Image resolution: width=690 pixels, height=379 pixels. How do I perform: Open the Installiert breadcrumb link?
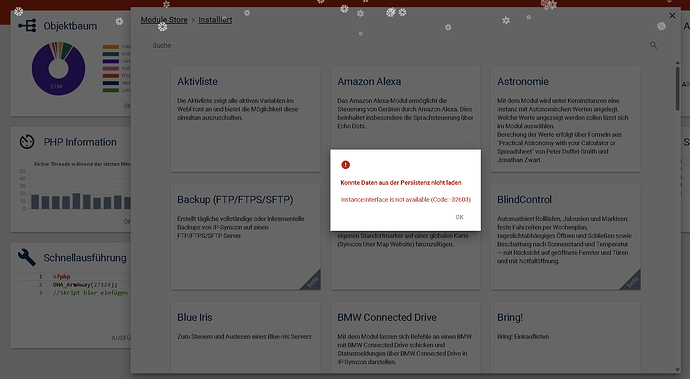pos(215,20)
